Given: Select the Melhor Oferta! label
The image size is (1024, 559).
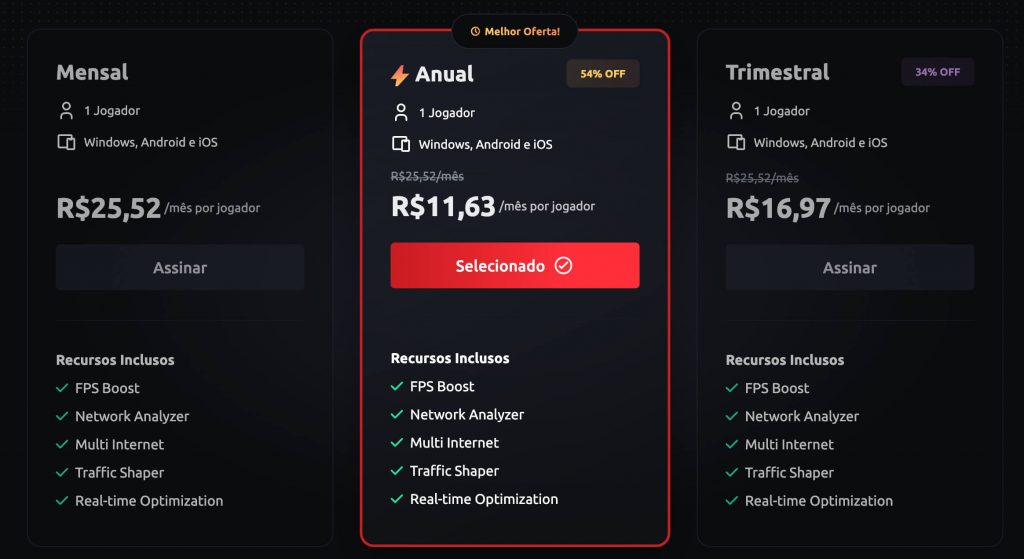Looking at the screenshot, I should (522, 32).
